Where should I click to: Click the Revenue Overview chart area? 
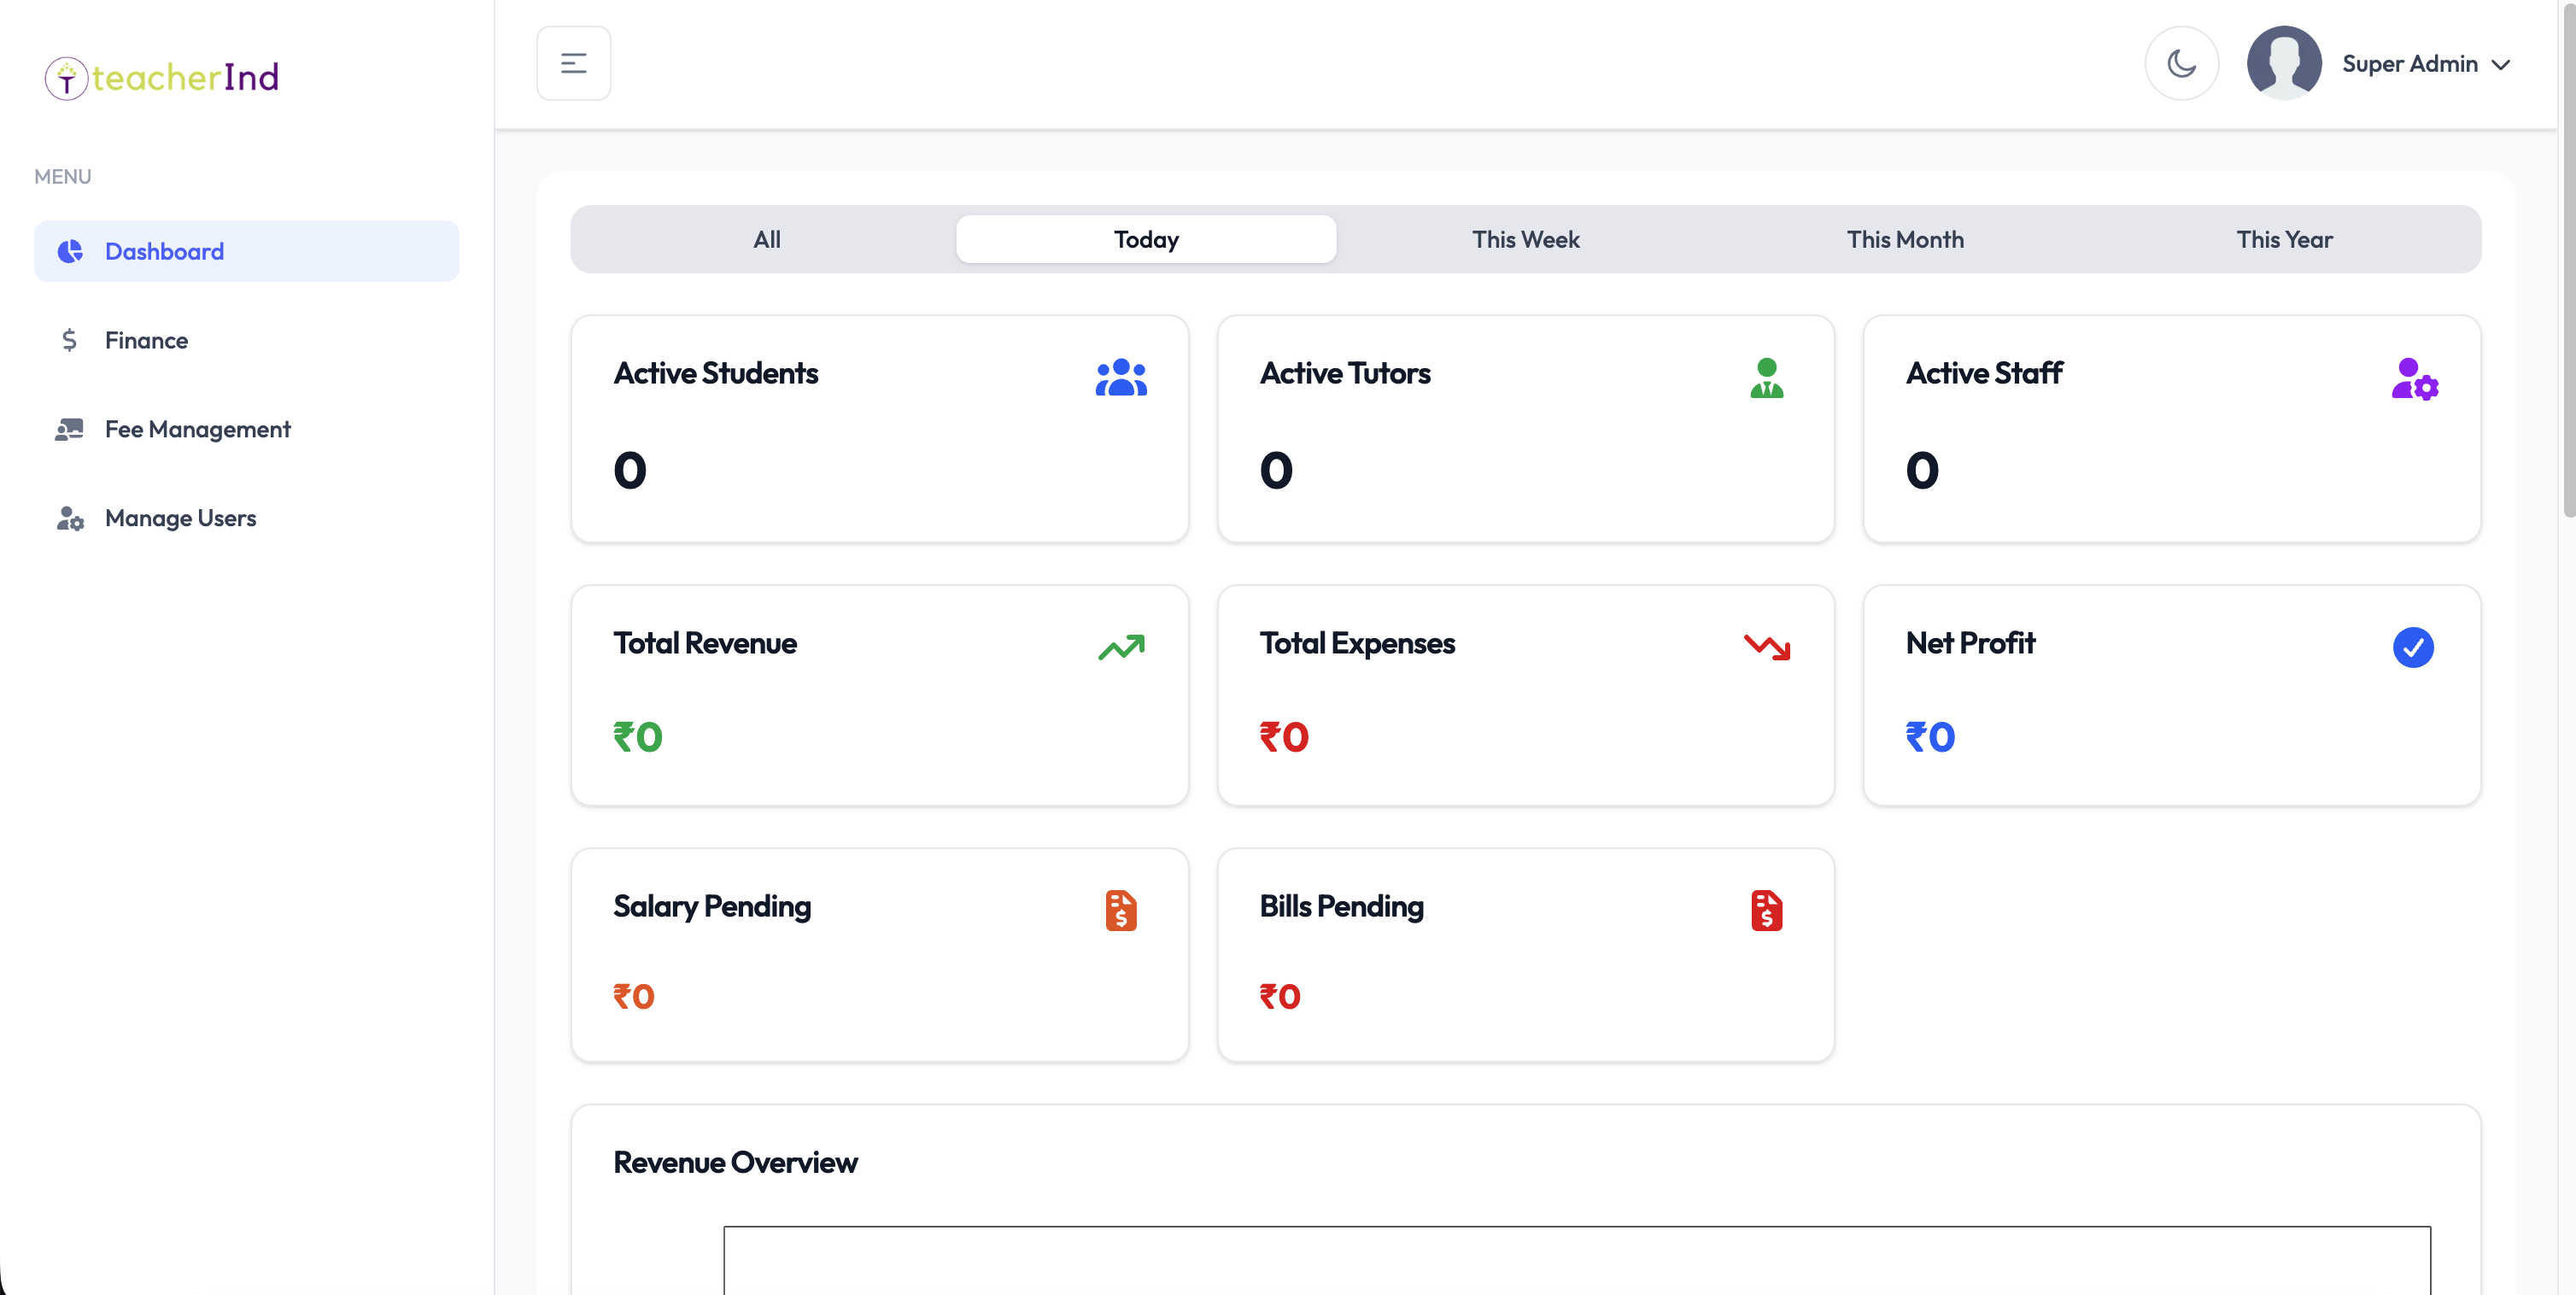coord(1576,1260)
